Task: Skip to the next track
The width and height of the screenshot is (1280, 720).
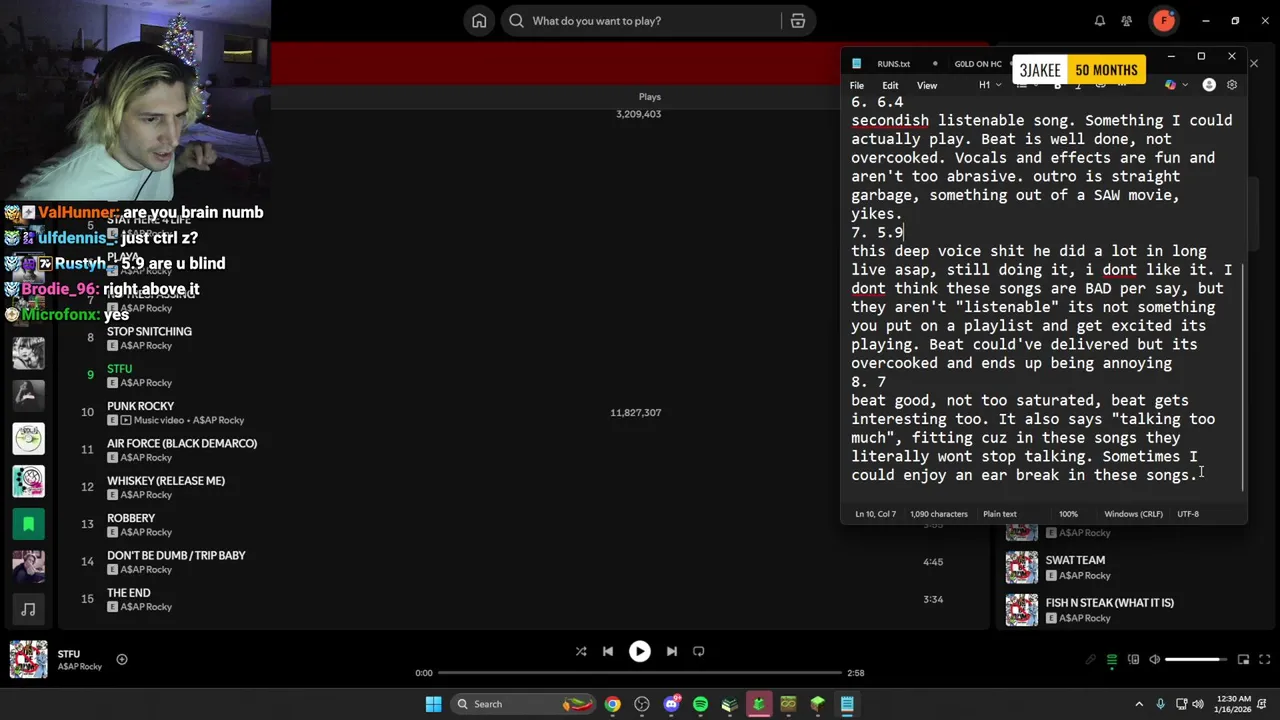Action: point(672,651)
